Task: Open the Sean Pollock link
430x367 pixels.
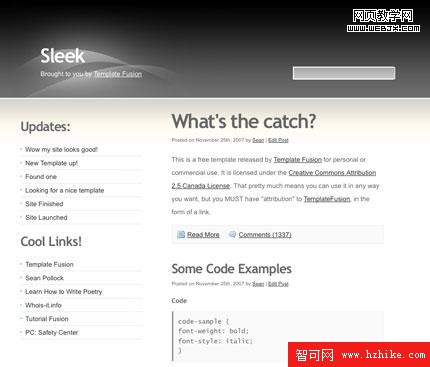Action: (44, 278)
